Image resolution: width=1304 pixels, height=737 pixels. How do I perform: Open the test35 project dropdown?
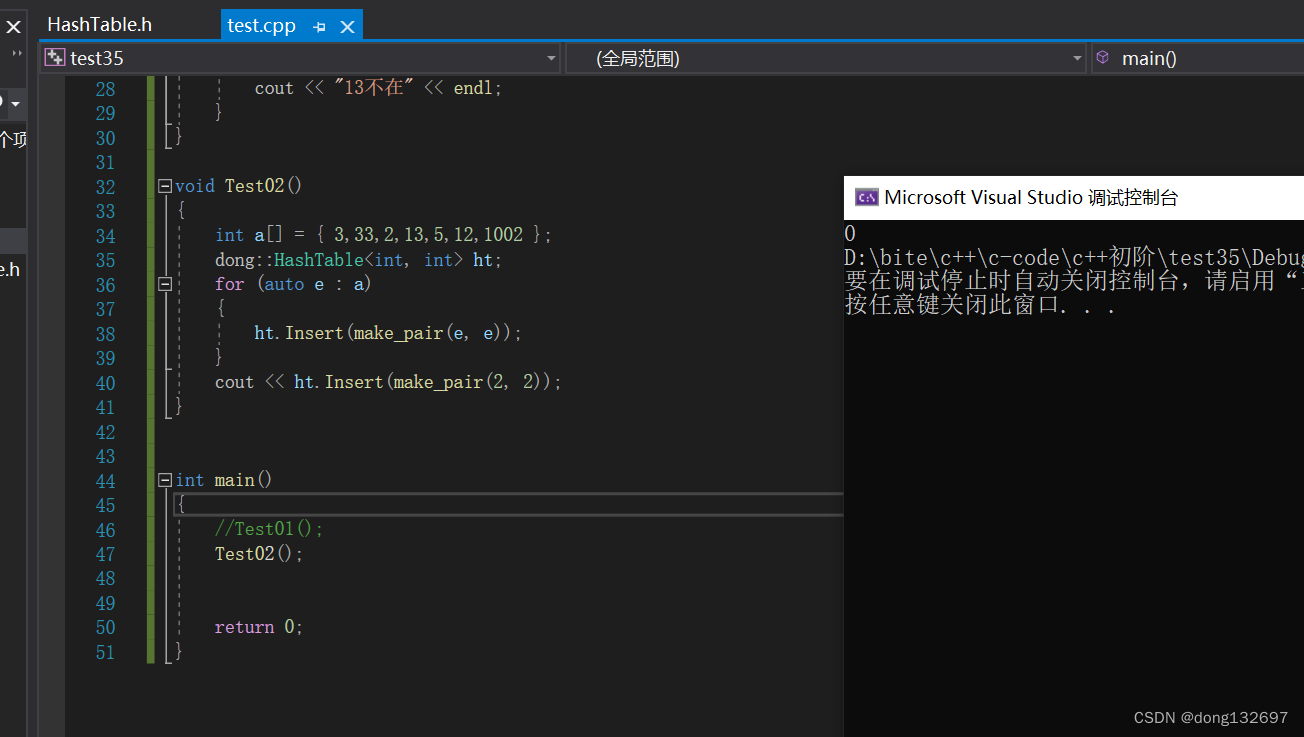(552, 59)
